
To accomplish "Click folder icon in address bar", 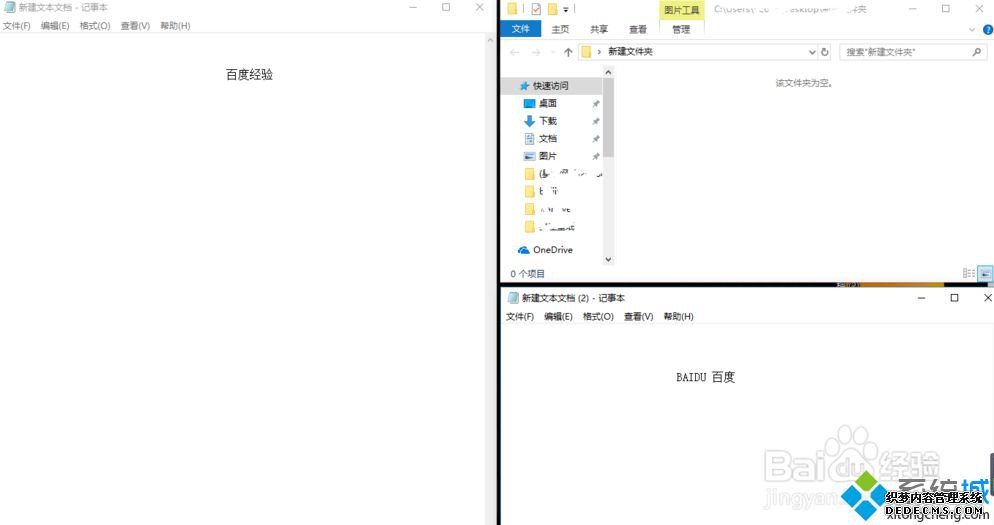I will tap(586, 52).
